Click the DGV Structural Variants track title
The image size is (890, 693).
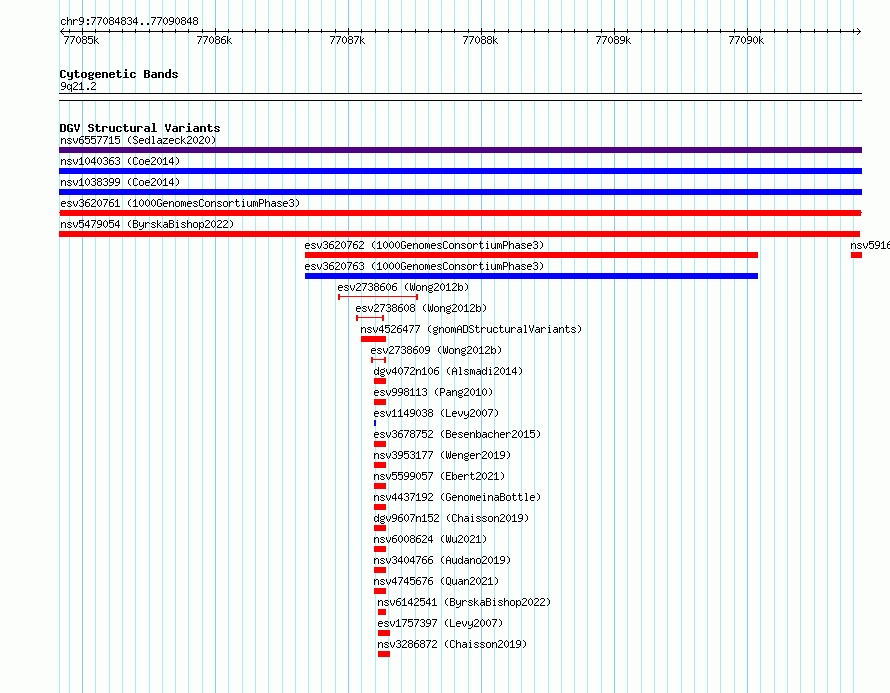pyautogui.click(x=140, y=128)
